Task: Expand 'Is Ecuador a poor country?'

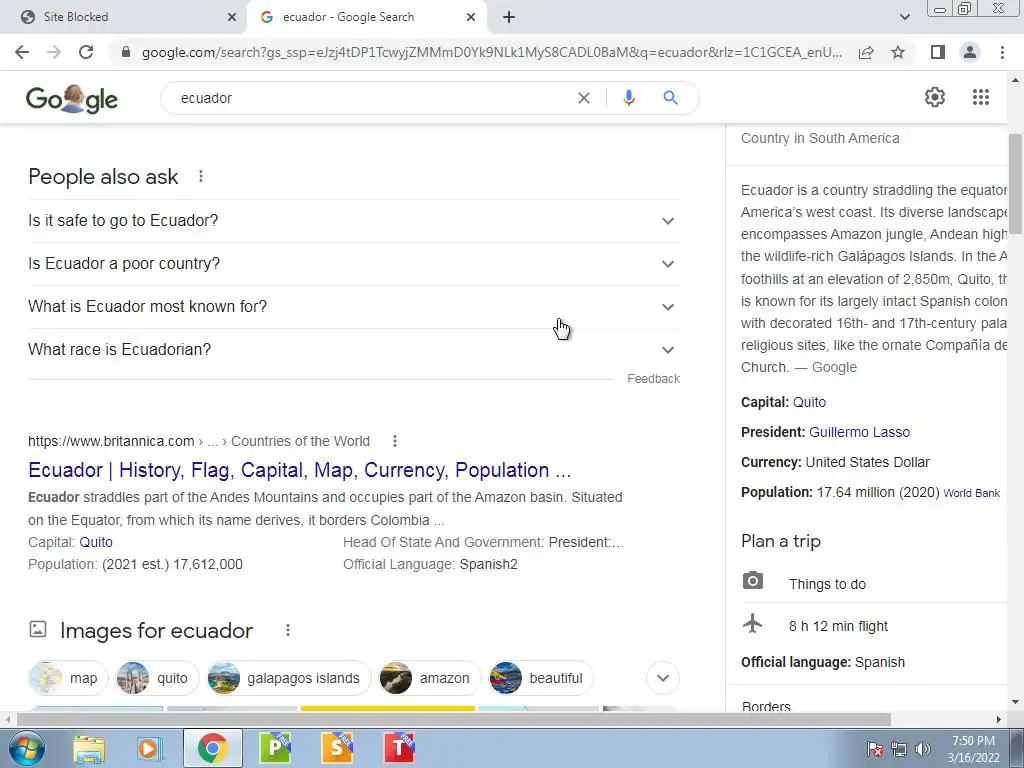Action: [x=354, y=264]
